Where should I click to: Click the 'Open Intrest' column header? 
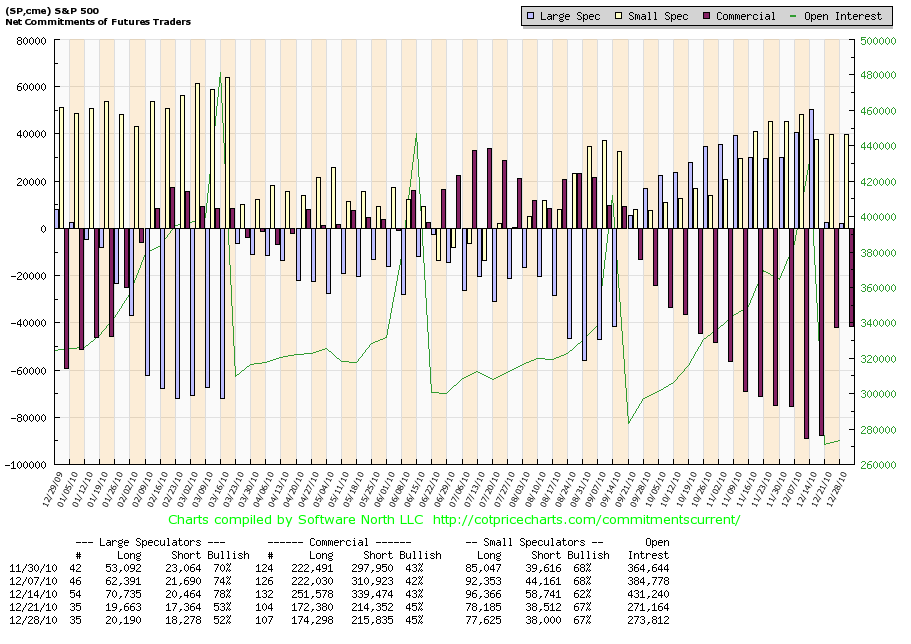(x=649, y=549)
